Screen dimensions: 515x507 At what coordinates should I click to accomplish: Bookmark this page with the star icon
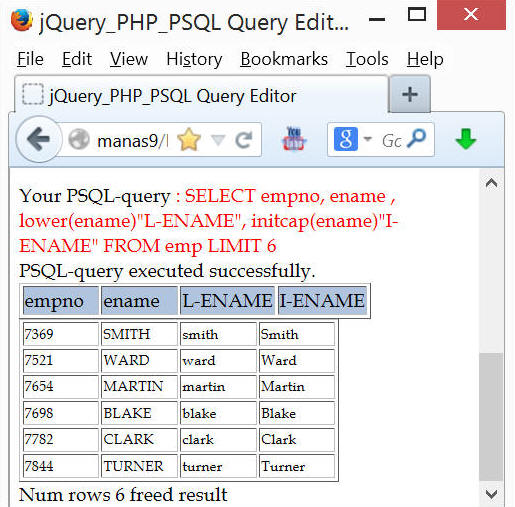189,140
